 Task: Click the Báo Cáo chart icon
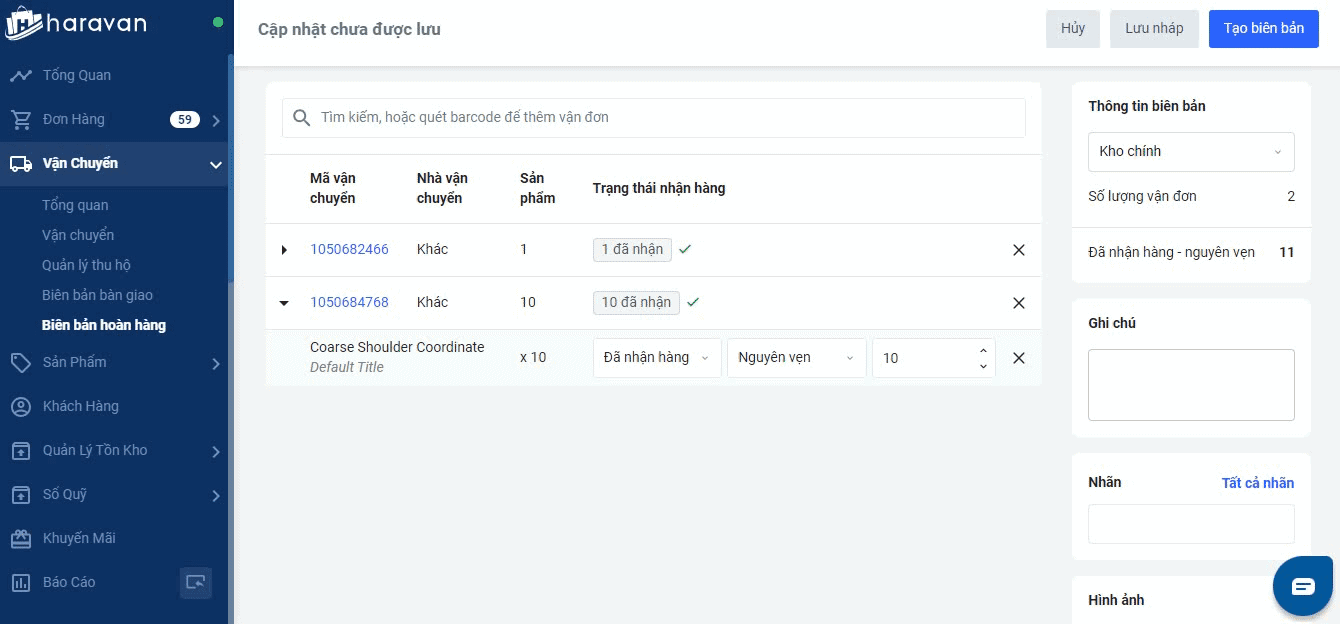tap(20, 582)
